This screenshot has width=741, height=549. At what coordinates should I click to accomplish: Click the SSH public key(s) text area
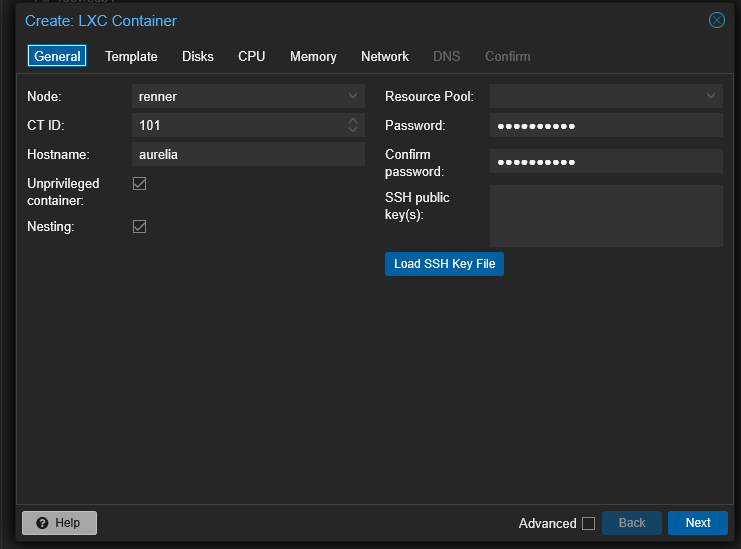pyautogui.click(x=606, y=216)
